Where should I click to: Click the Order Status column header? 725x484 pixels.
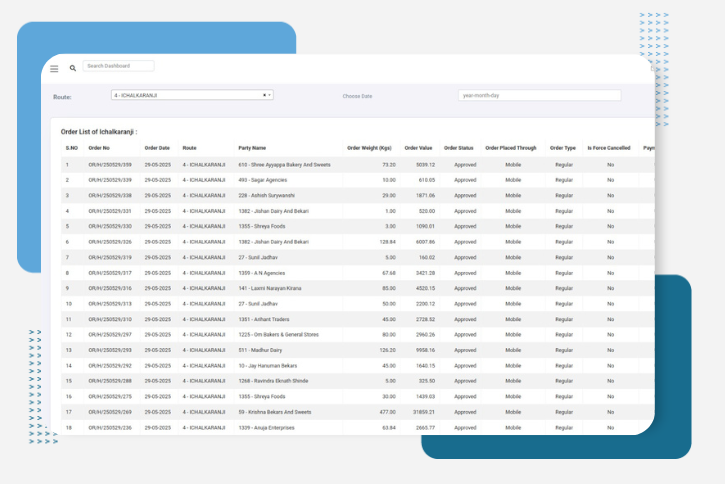[x=458, y=148]
